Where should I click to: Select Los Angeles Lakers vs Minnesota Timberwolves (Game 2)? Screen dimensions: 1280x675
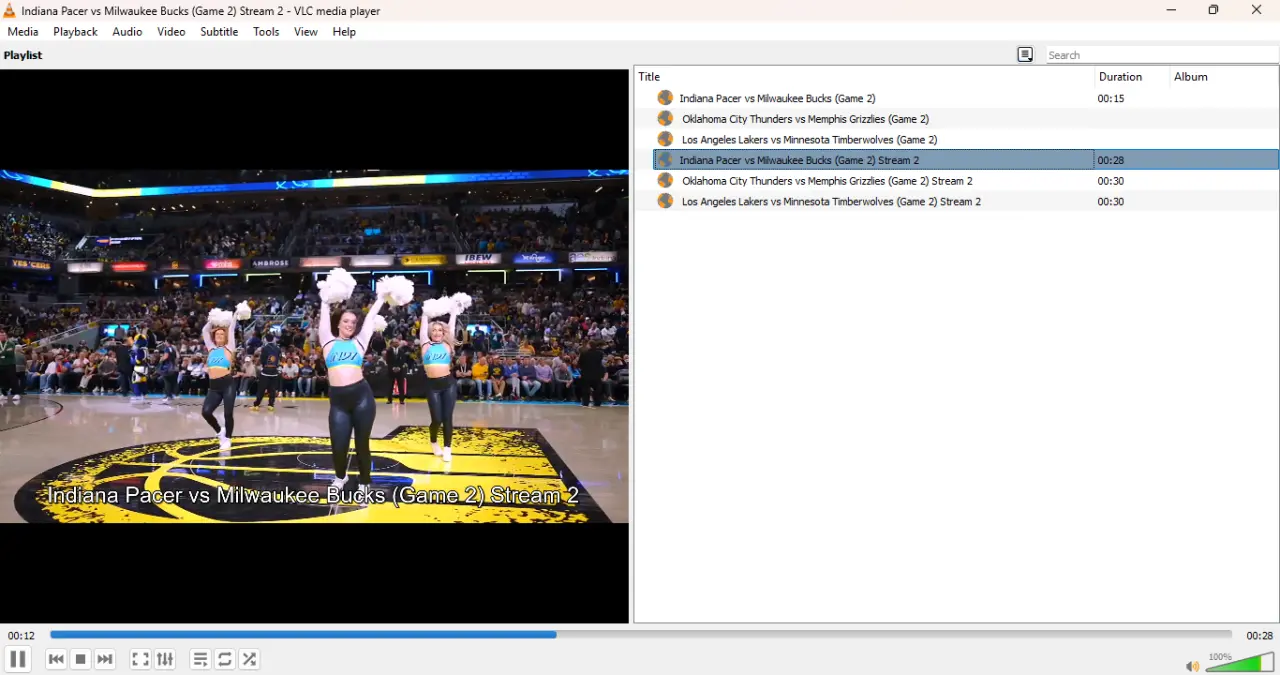pyautogui.click(x=809, y=140)
